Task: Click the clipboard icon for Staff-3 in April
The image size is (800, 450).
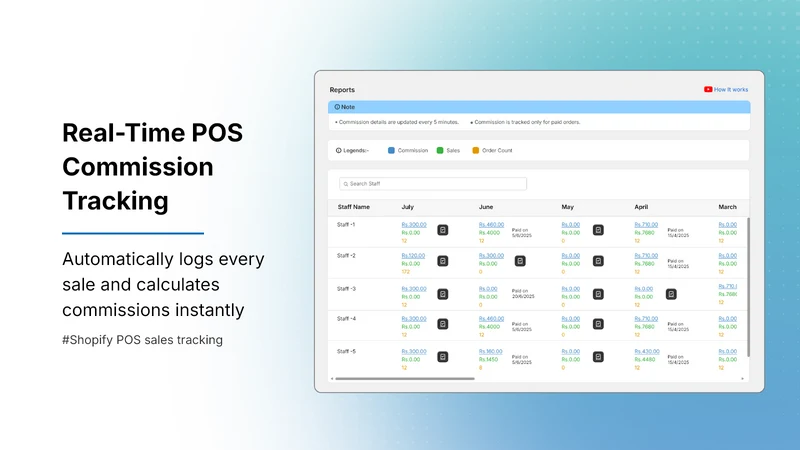Action: tap(671, 294)
